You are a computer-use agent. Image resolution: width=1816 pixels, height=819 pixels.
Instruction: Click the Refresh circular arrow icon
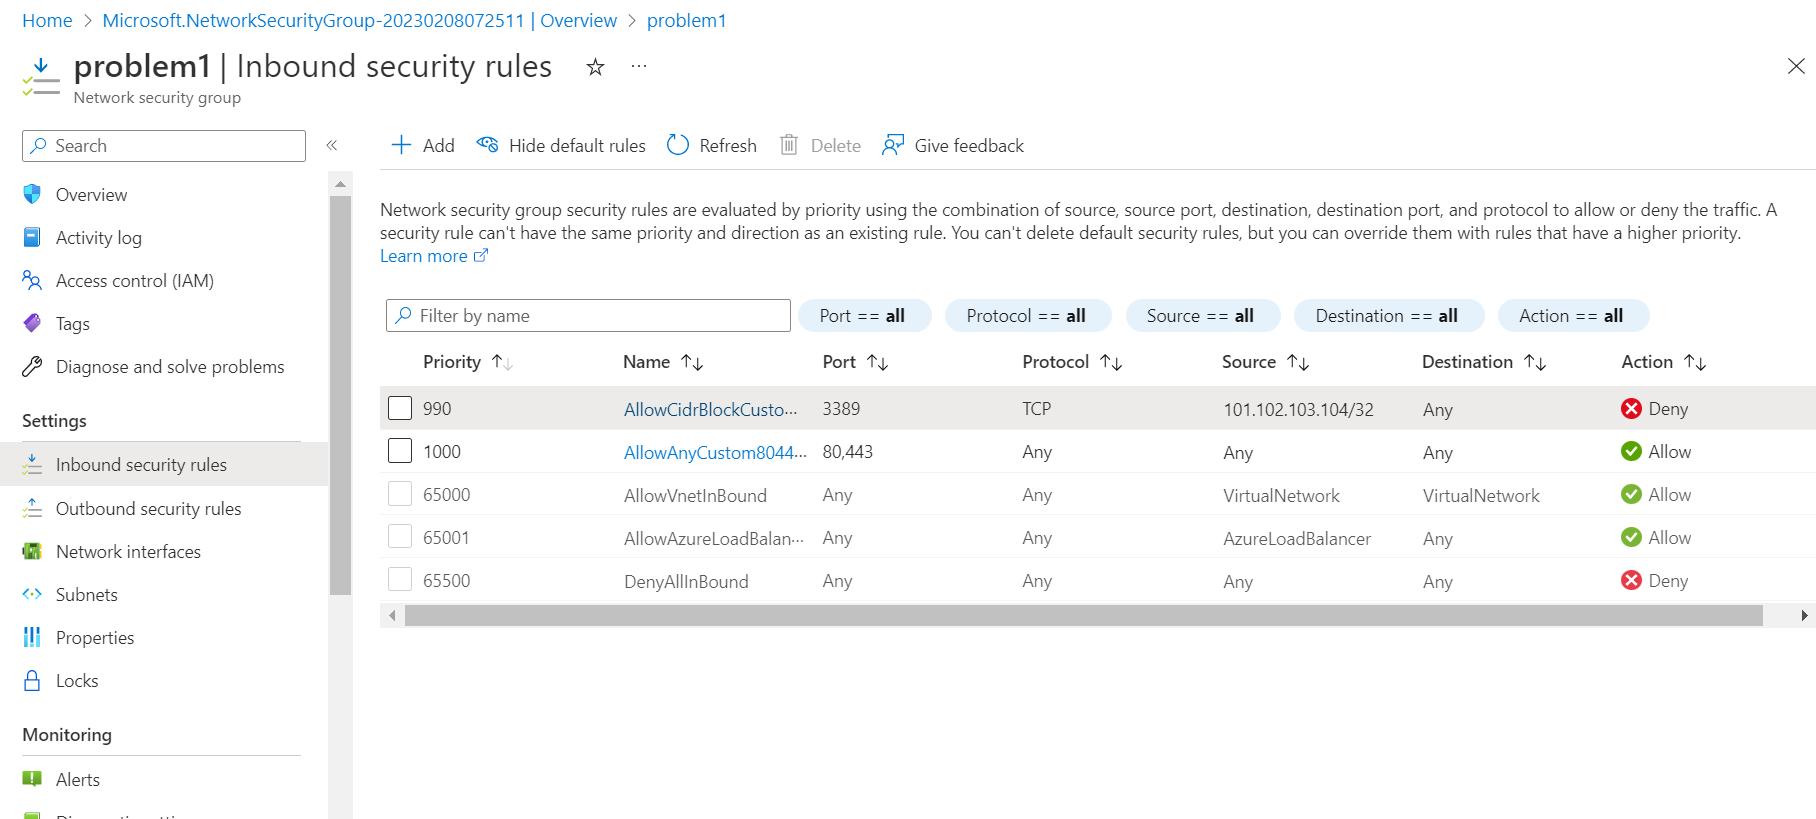pos(678,145)
